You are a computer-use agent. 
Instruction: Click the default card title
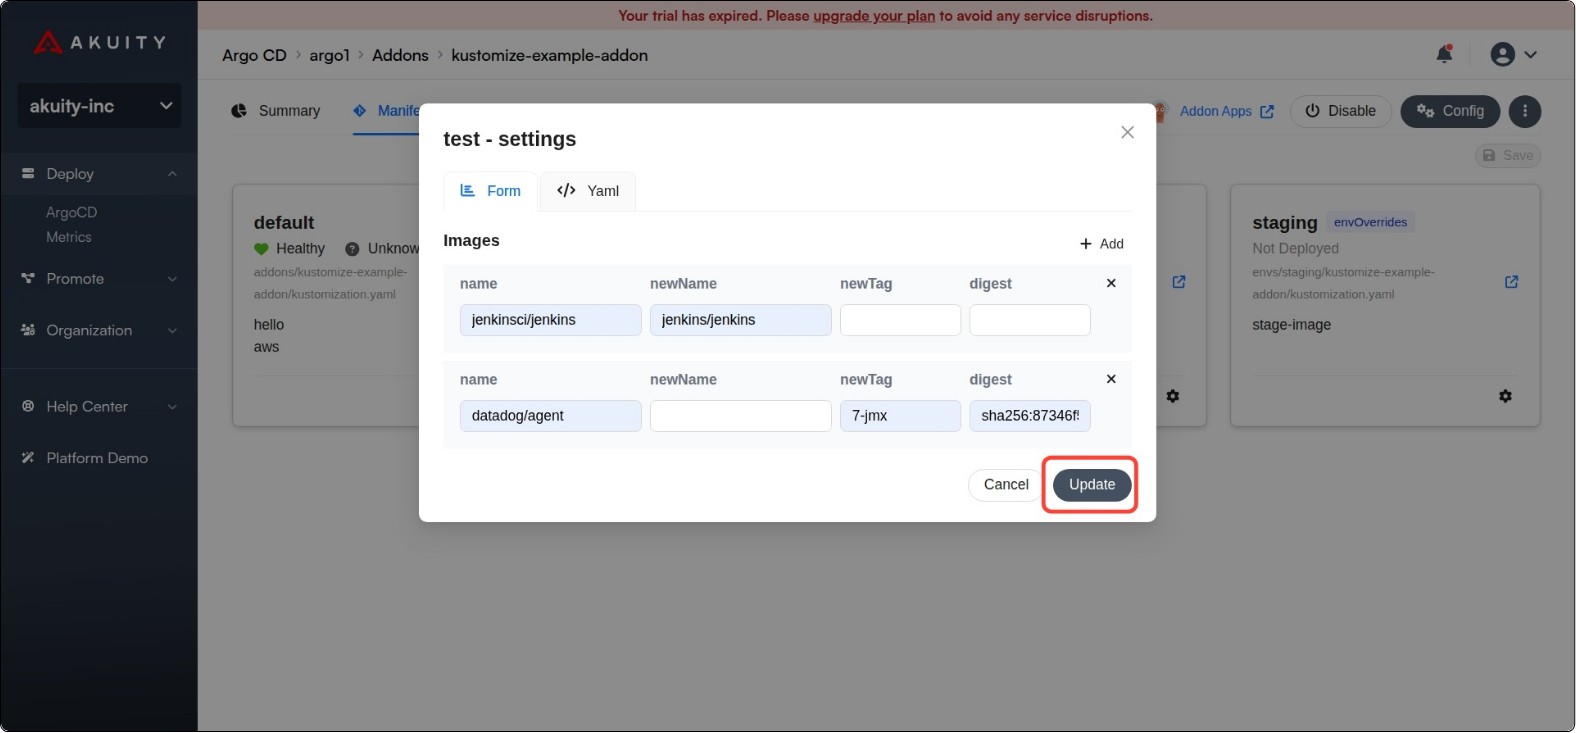[x=284, y=222]
